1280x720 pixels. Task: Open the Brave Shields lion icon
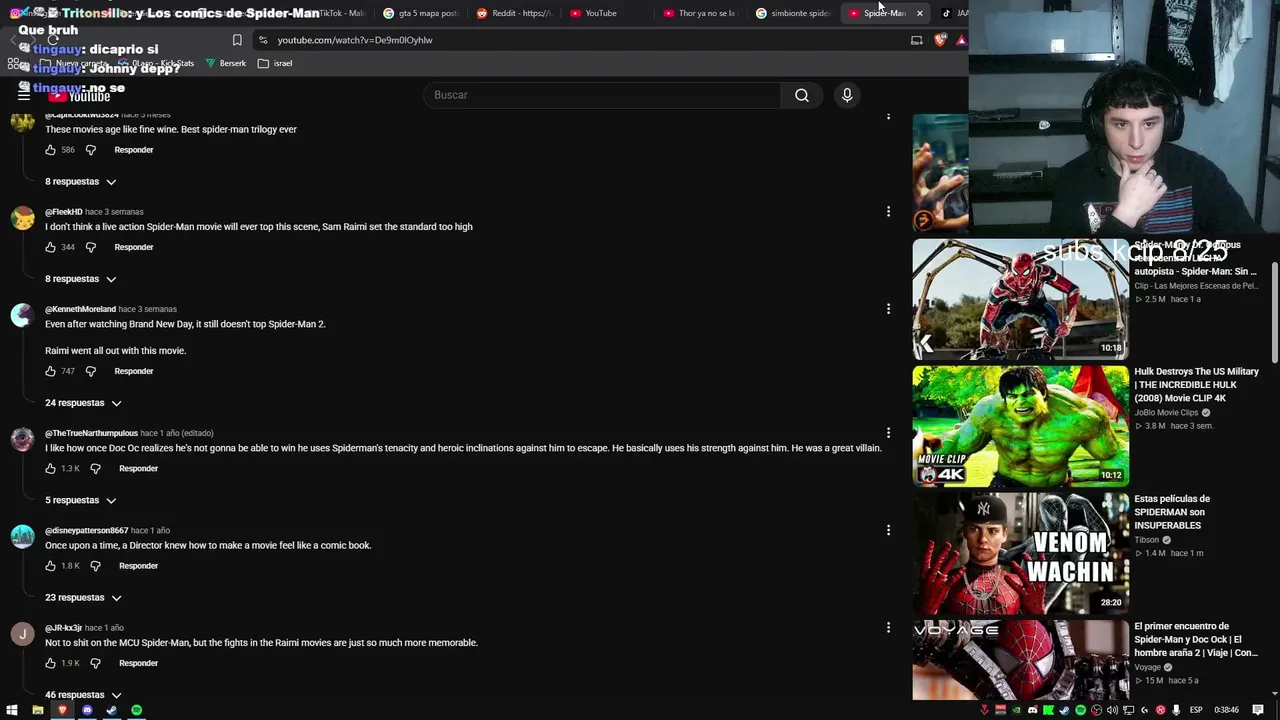click(x=940, y=40)
